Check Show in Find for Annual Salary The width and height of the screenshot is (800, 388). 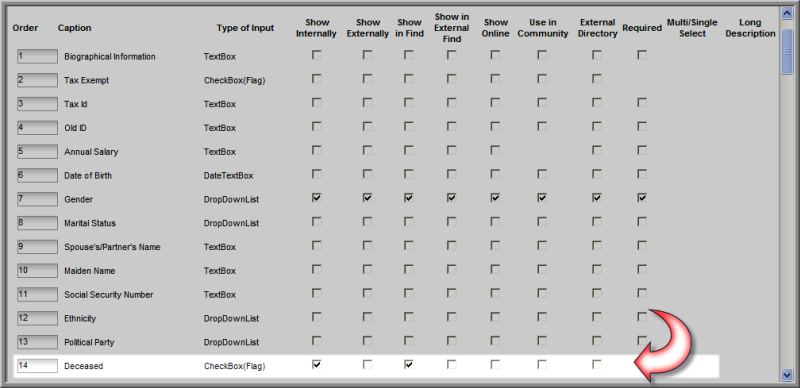pyautogui.click(x=409, y=150)
